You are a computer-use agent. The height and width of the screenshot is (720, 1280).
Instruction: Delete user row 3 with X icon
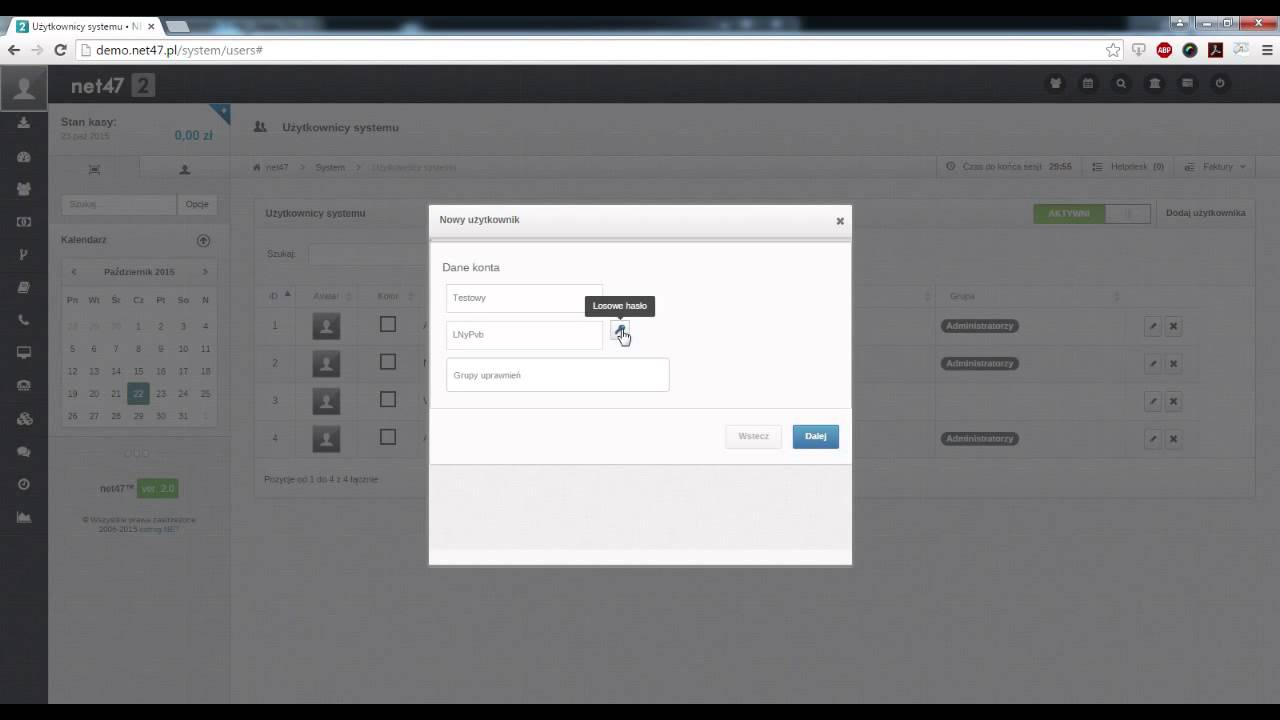click(x=1174, y=401)
